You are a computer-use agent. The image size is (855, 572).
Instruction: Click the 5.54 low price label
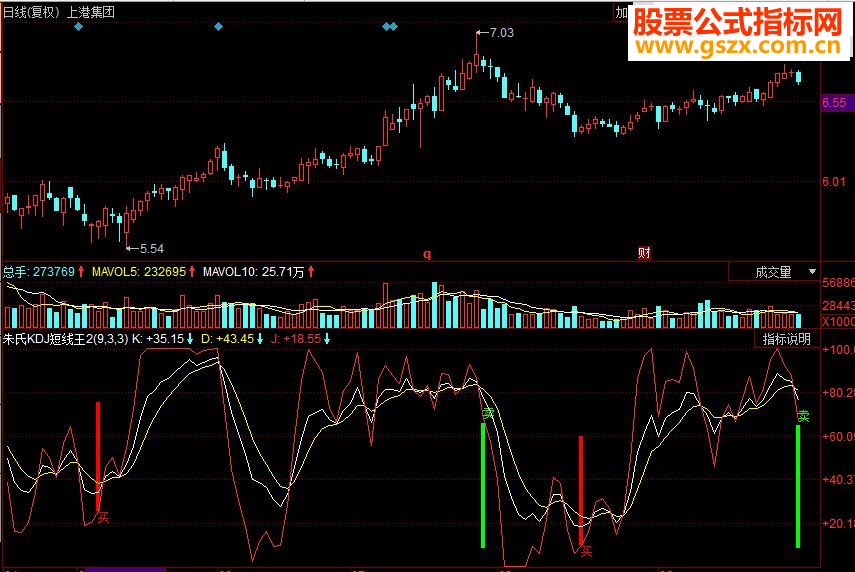152,249
